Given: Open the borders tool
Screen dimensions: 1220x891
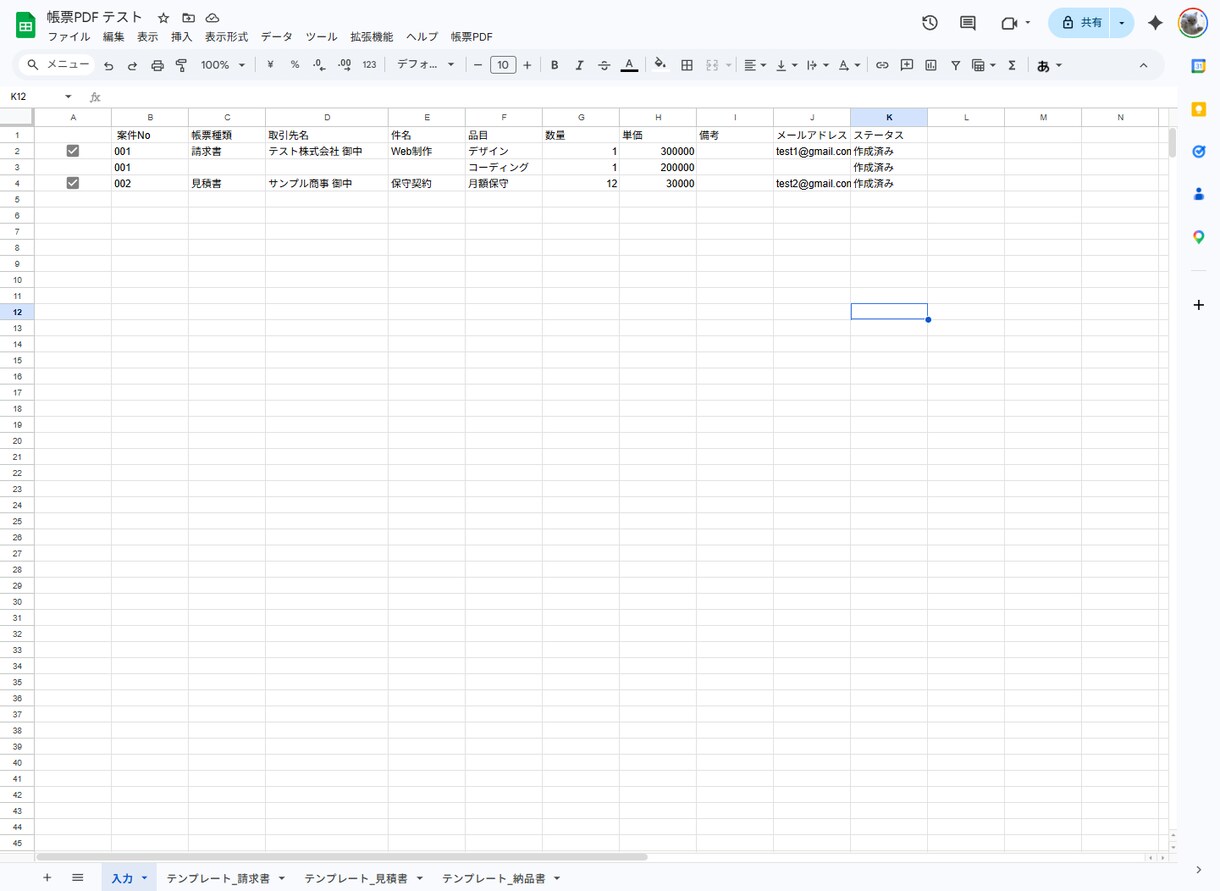Looking at the screenshot, I should tap(687, 65).
